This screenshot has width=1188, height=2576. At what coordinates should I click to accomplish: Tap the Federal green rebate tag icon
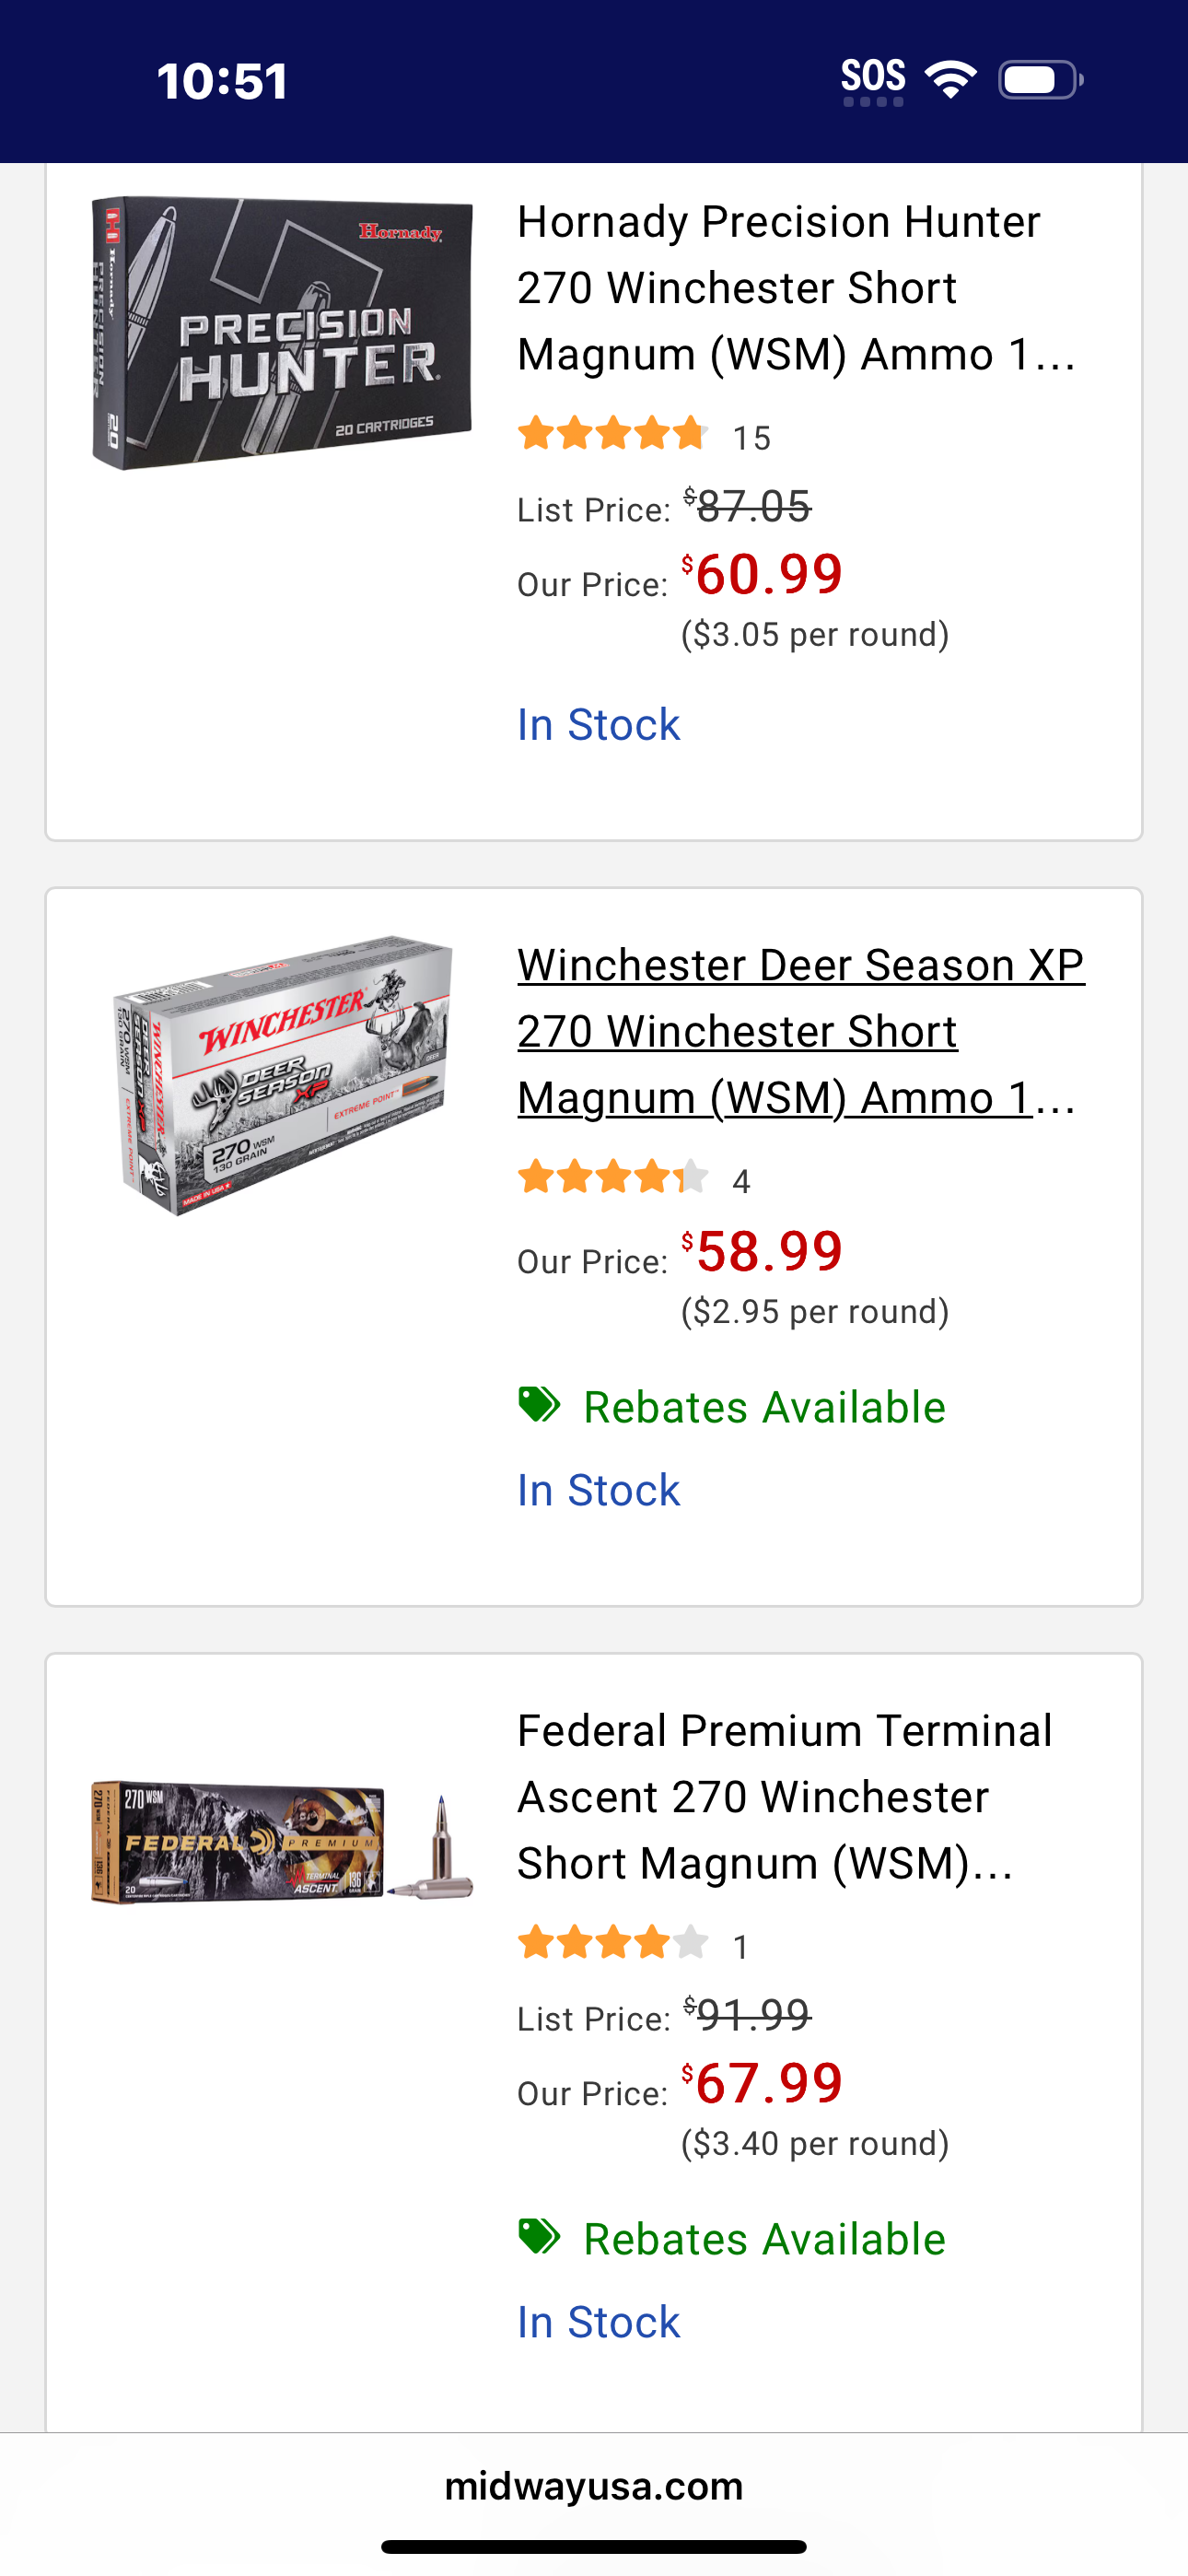point(540,2236)
